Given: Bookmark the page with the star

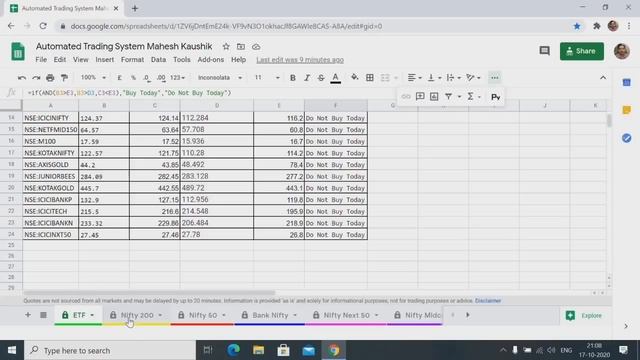Looking at the screenshot, I should (x=577, y=26).
